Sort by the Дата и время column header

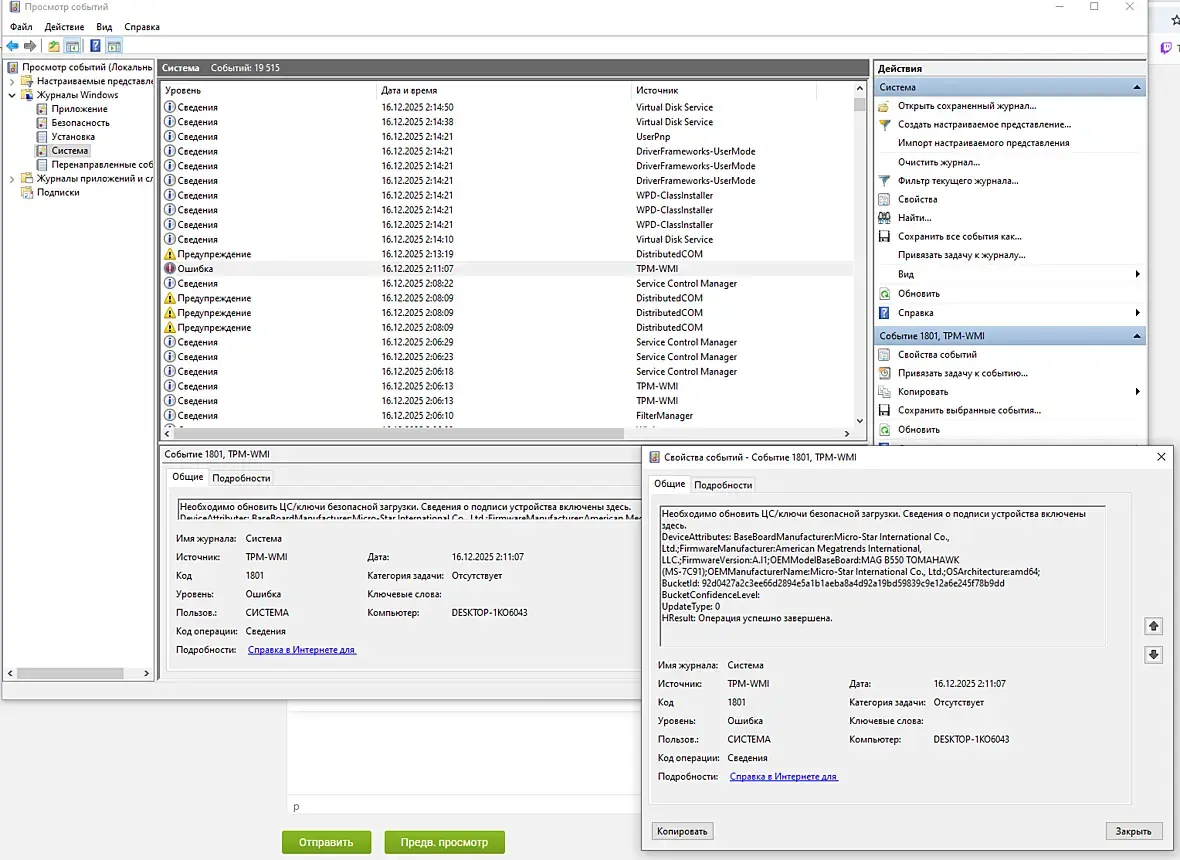503,90
